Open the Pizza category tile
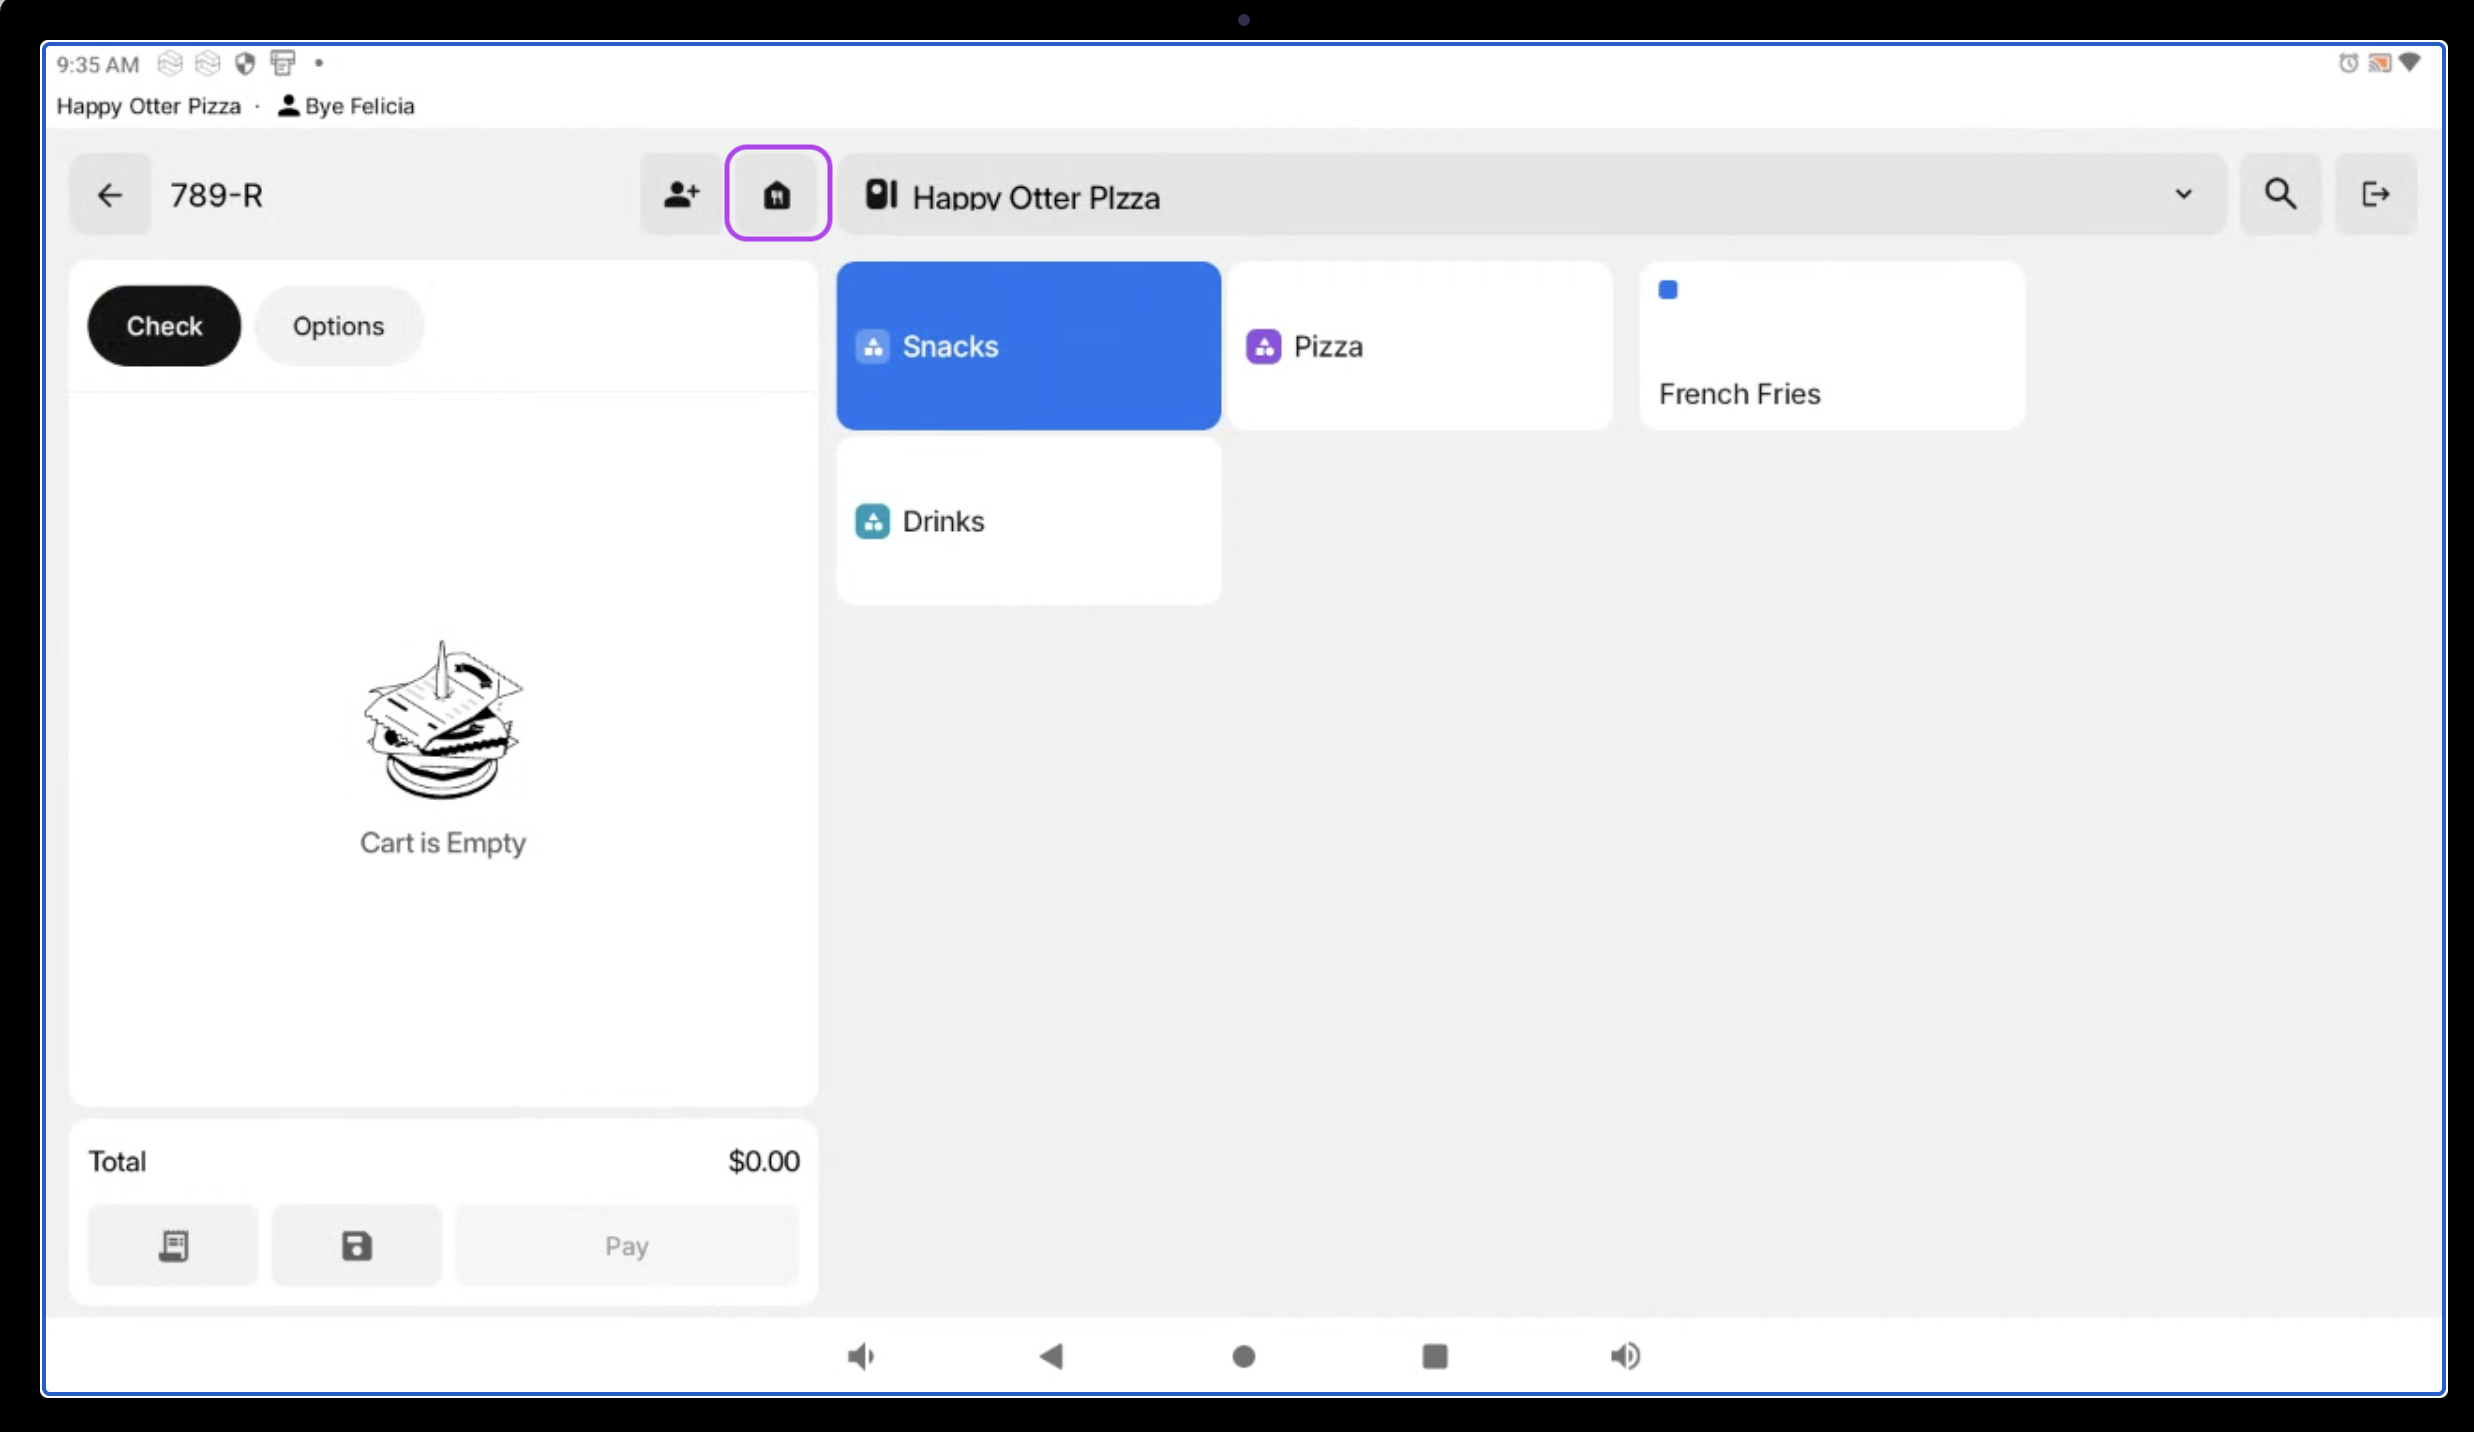Viewport: 2474px width, 1432px height. (1420, 346)
